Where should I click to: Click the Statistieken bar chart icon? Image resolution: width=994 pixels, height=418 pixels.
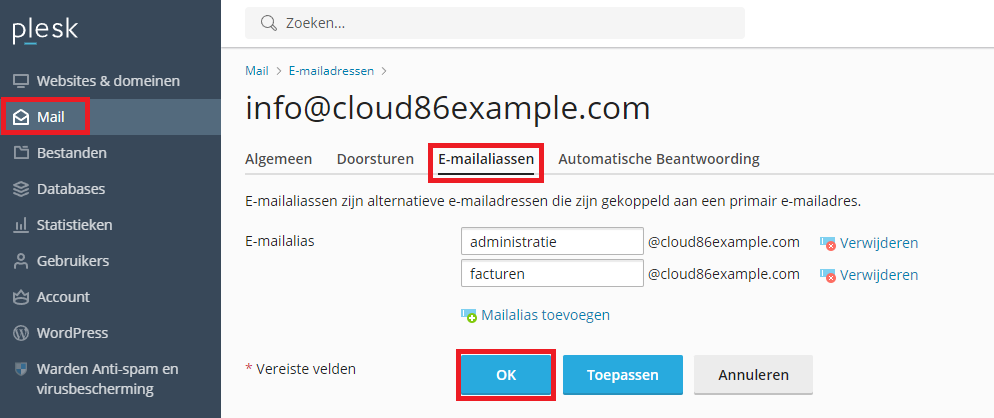21,225
